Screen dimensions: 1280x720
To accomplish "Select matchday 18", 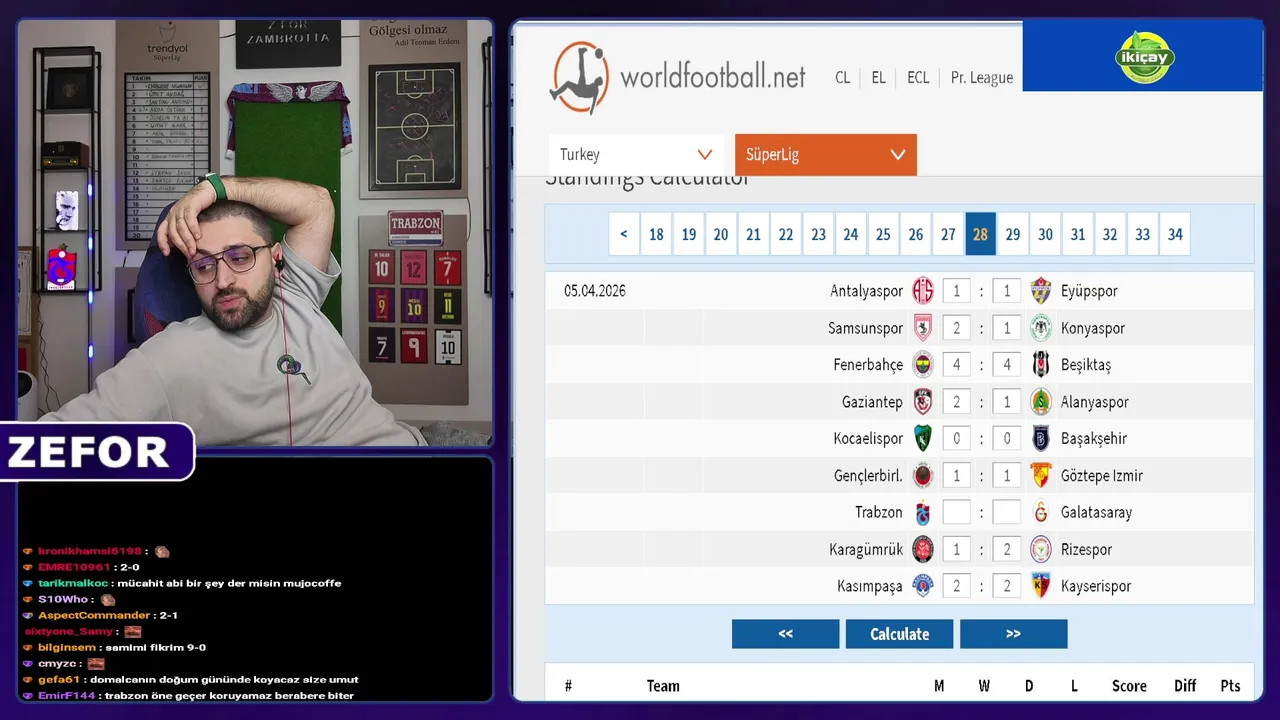I will (x=656, y=234).
